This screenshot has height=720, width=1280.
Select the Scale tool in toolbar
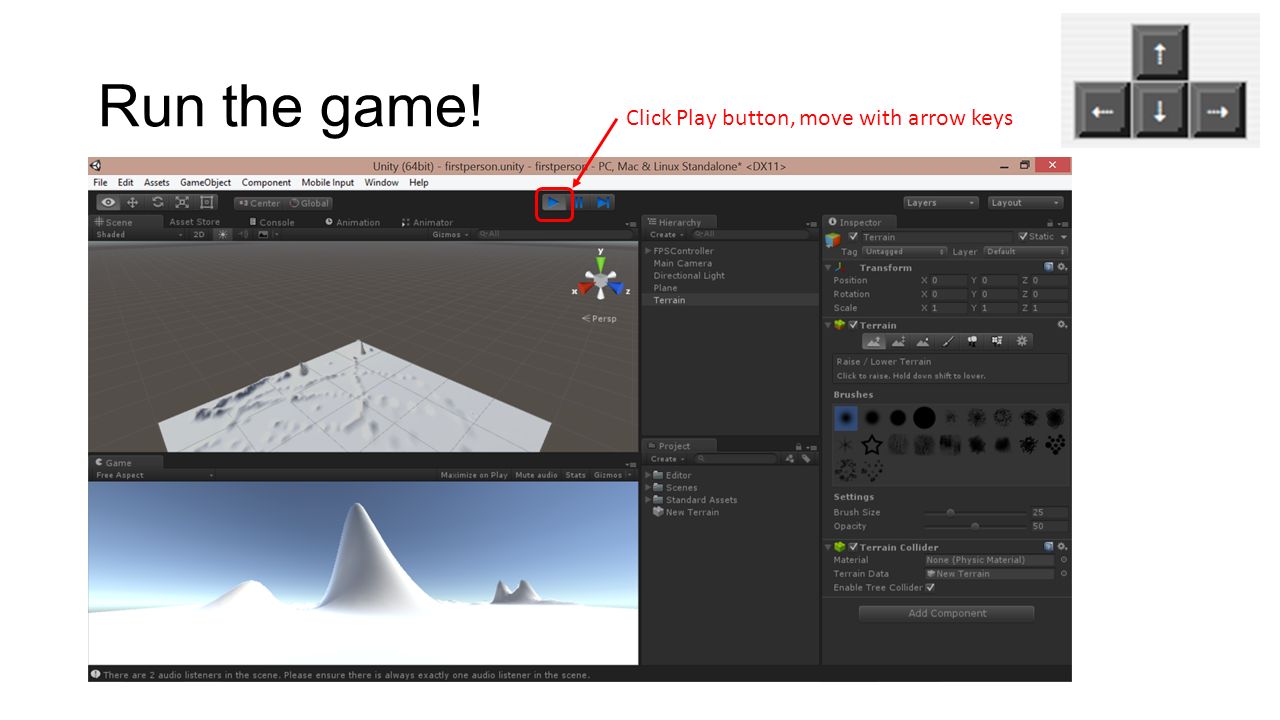[182, 203]
